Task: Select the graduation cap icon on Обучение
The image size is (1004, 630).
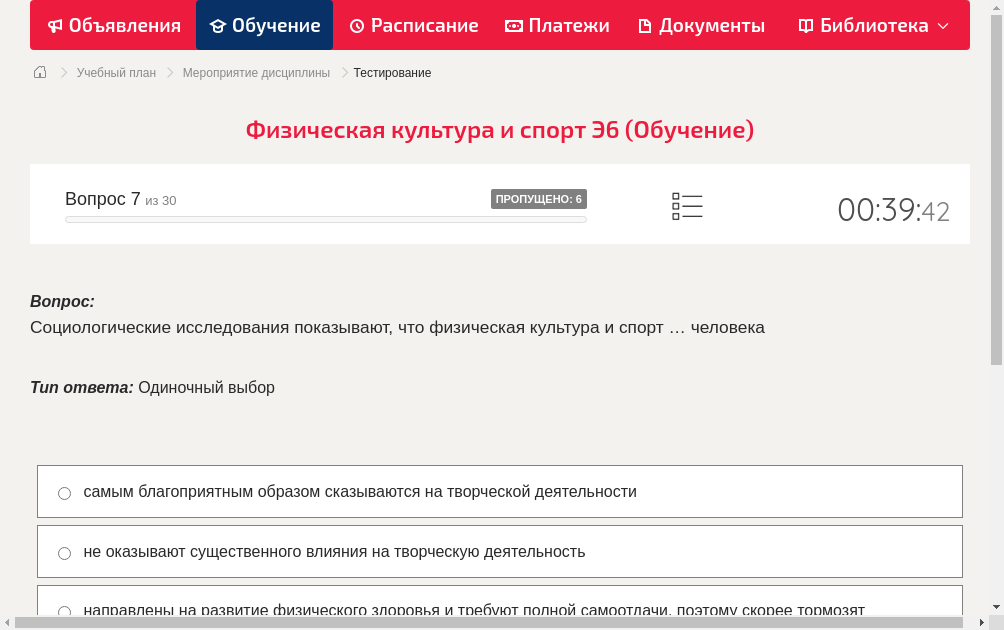Action: click(218, 25)
